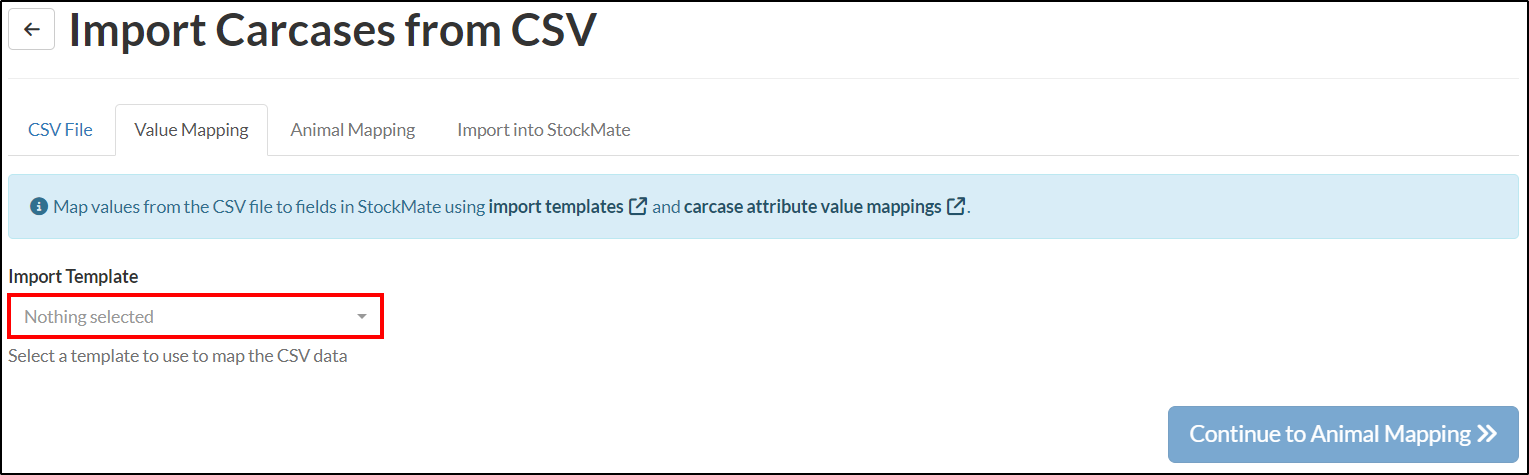Click Continue to Animal Mapping button
This screenshot has width=1529, height=475.
pos(1343,434)
